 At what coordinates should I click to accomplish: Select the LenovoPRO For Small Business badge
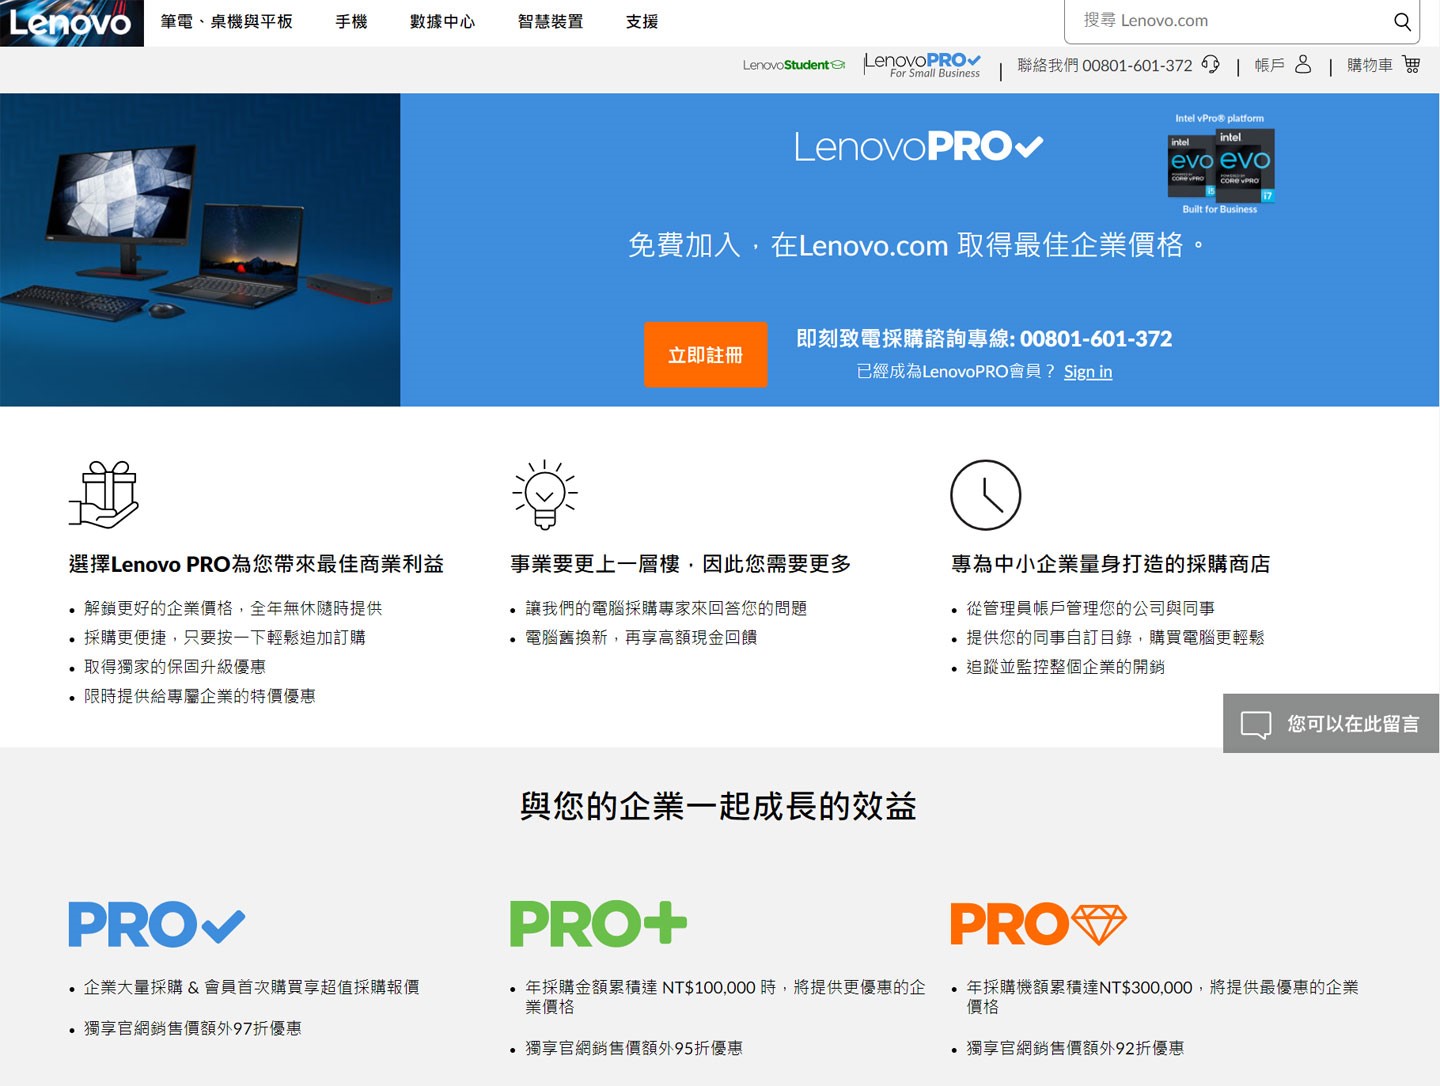tap(922, 64)
